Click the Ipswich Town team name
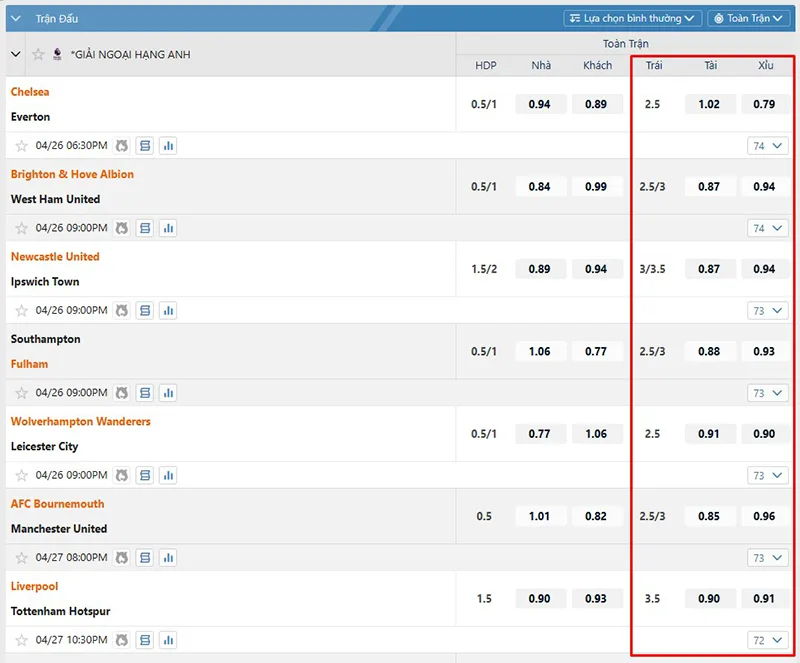800x663 pixels. tap(45, 282)
